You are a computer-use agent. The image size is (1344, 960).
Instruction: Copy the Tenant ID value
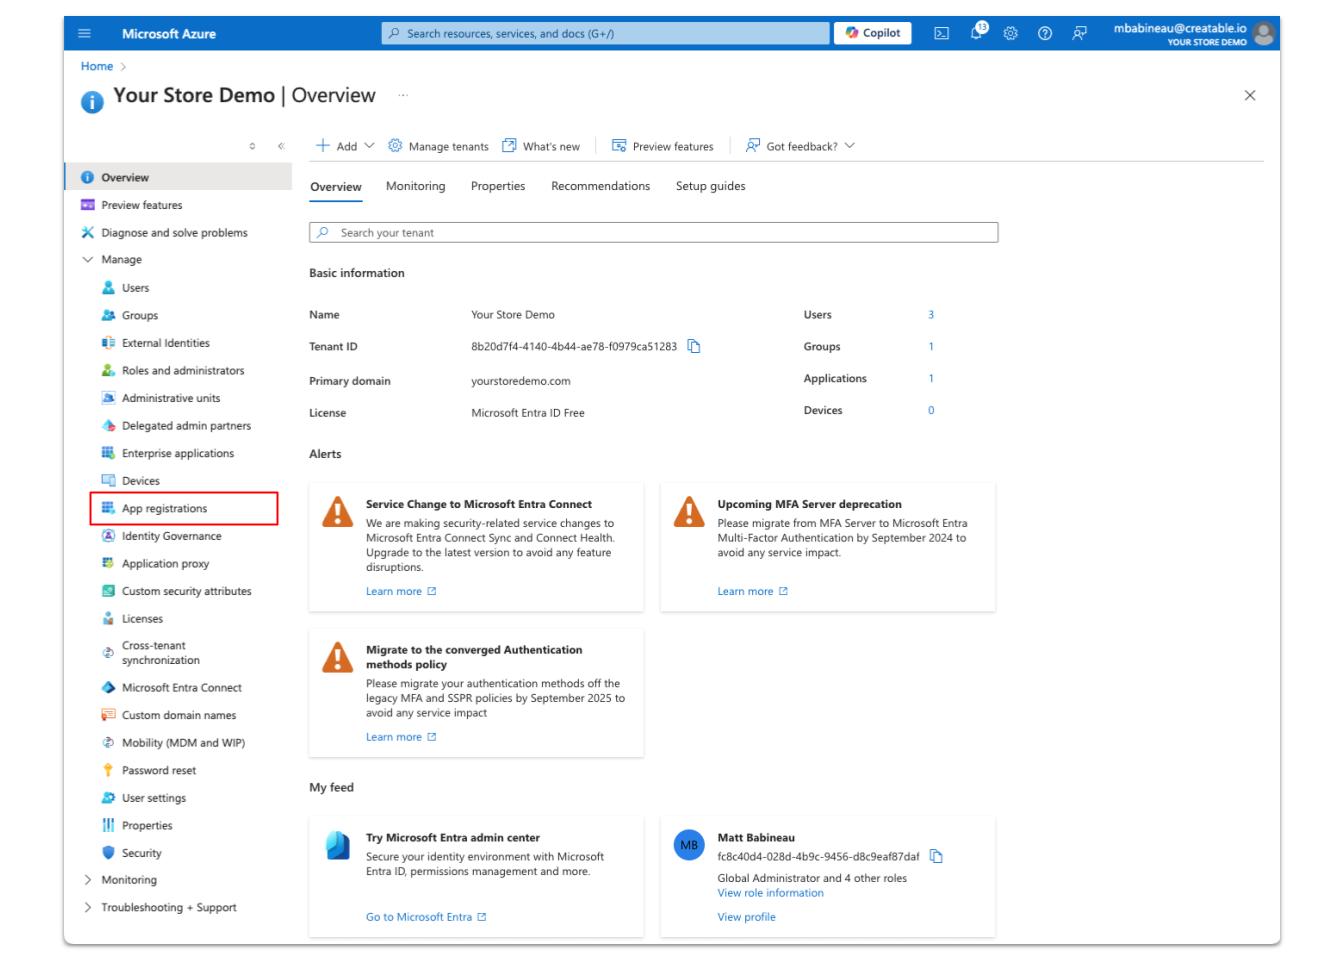(x=694, y=347)
